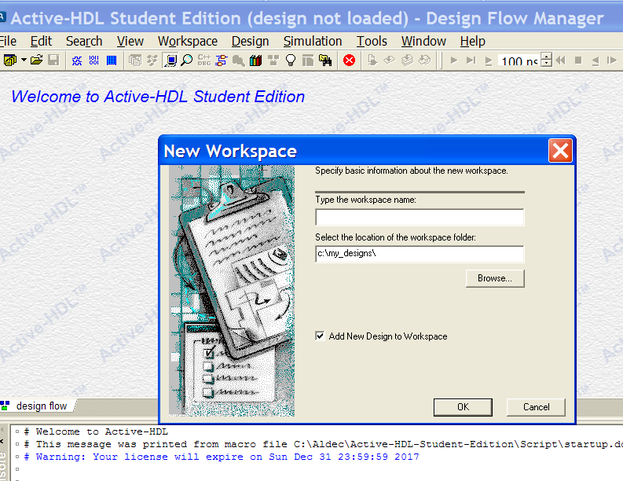Click the yellow folder with binoculars icon
The height and width of the screenshot is (481, 623).
[325, 60]
